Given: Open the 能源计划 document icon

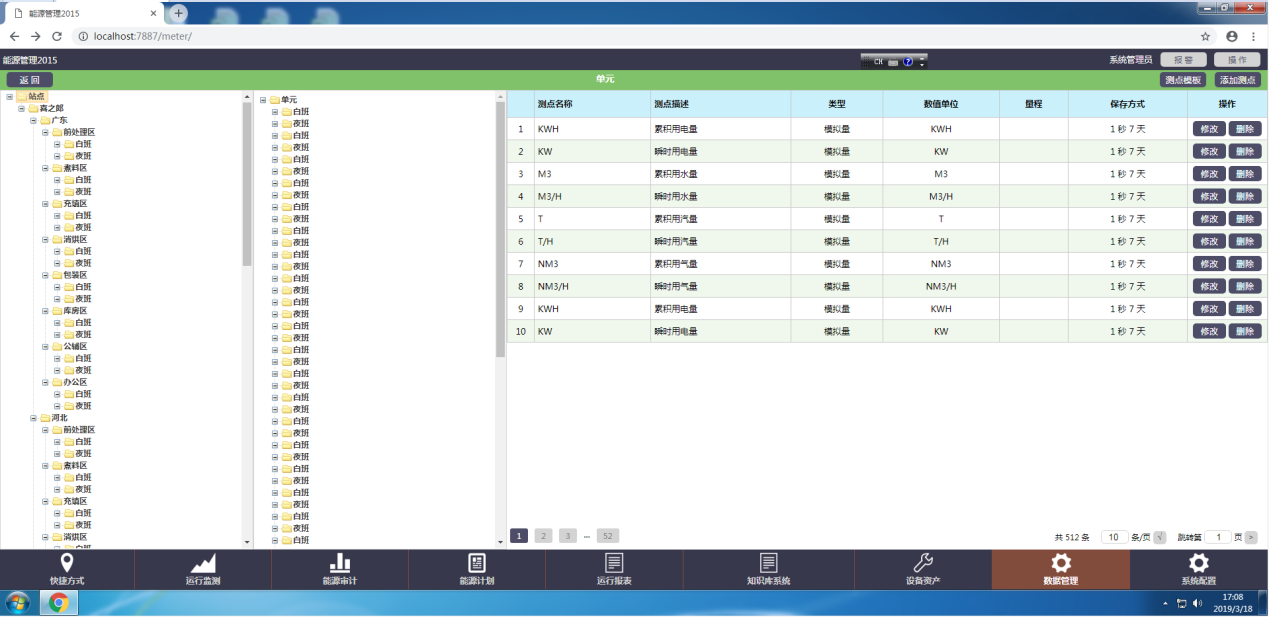Looking at the screenshot, I should tap(477, 563).
